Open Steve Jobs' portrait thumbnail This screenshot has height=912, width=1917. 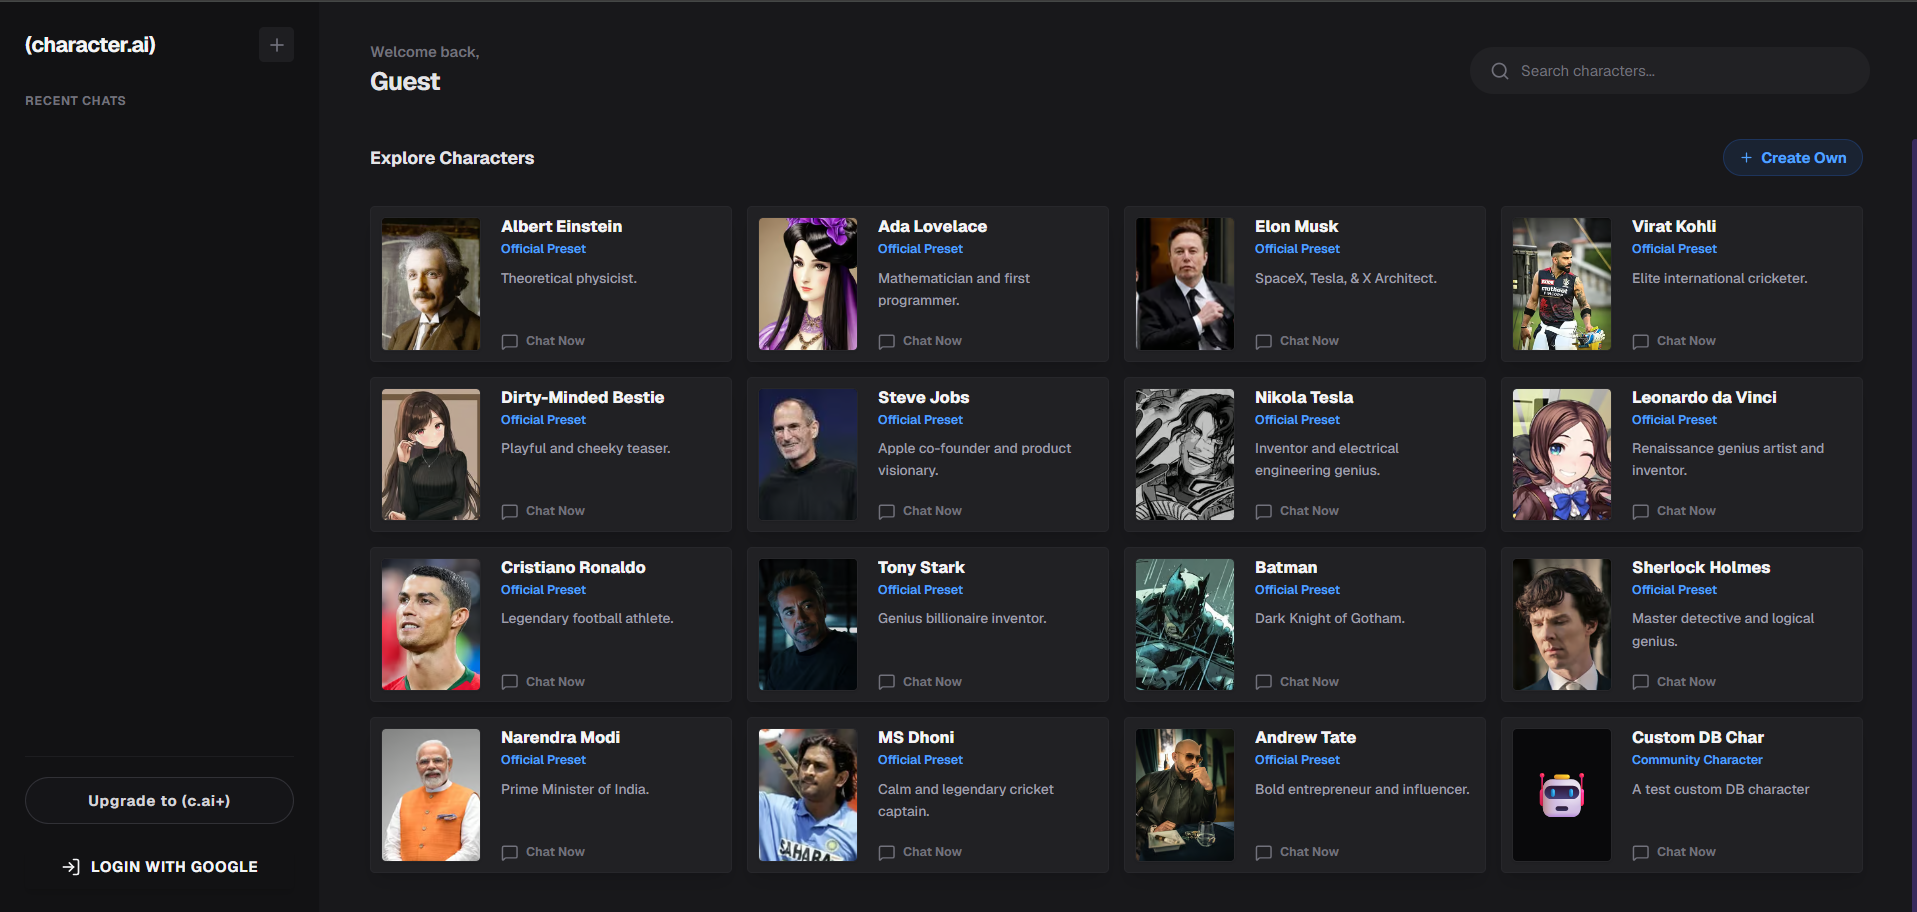coord(808,454)
